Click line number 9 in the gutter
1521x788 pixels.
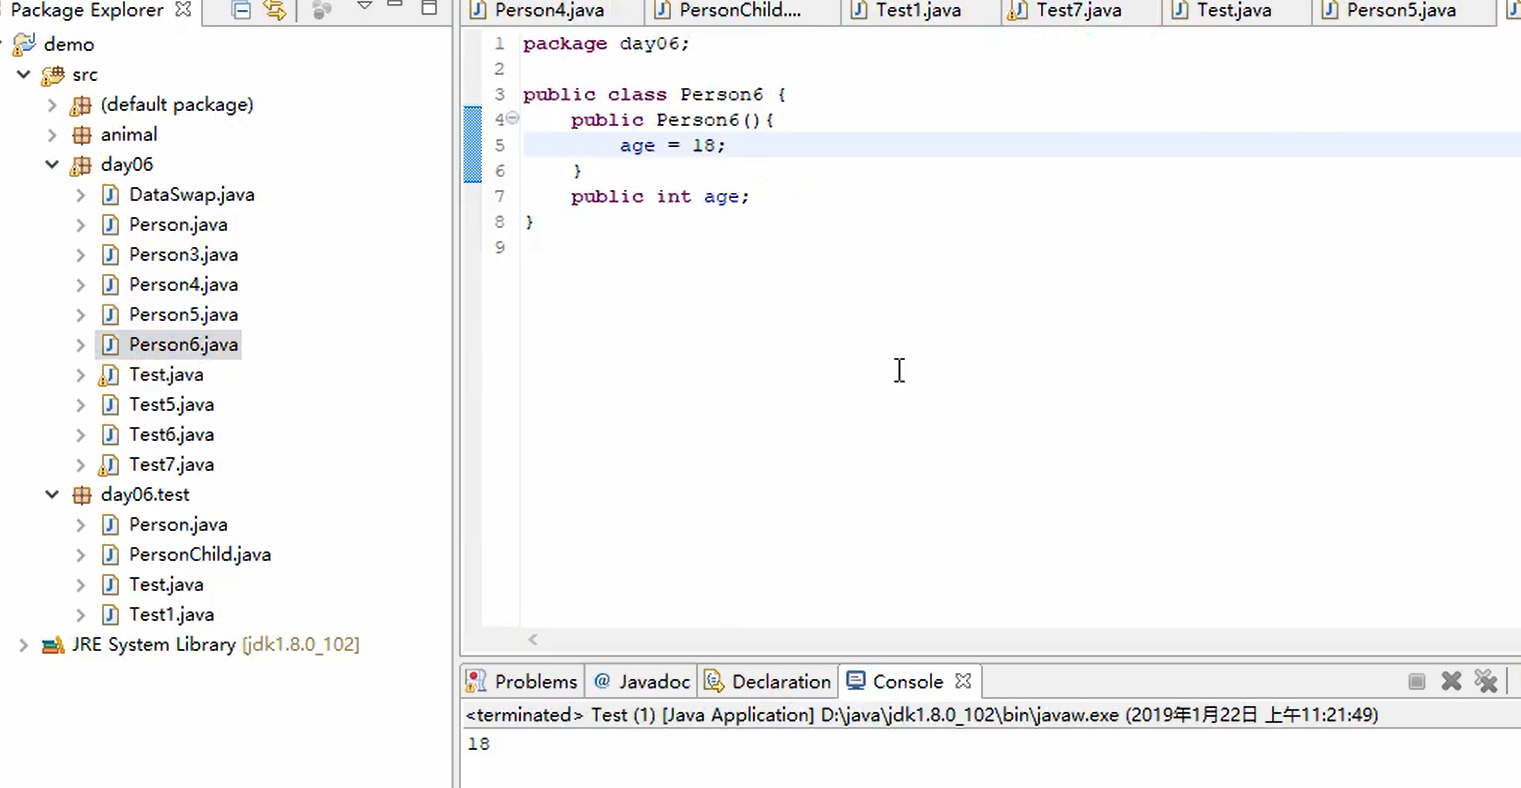click(500, 247)
